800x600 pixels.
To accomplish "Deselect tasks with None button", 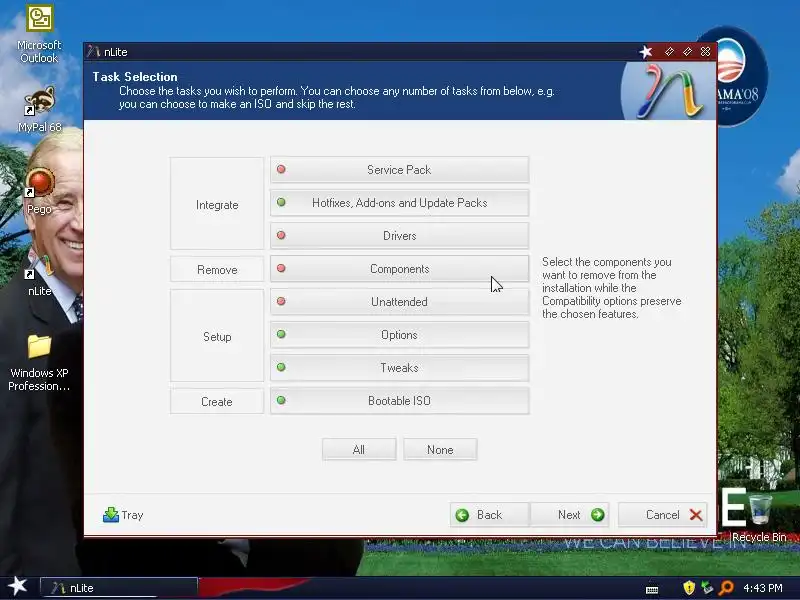I will (x=440, y=449).
